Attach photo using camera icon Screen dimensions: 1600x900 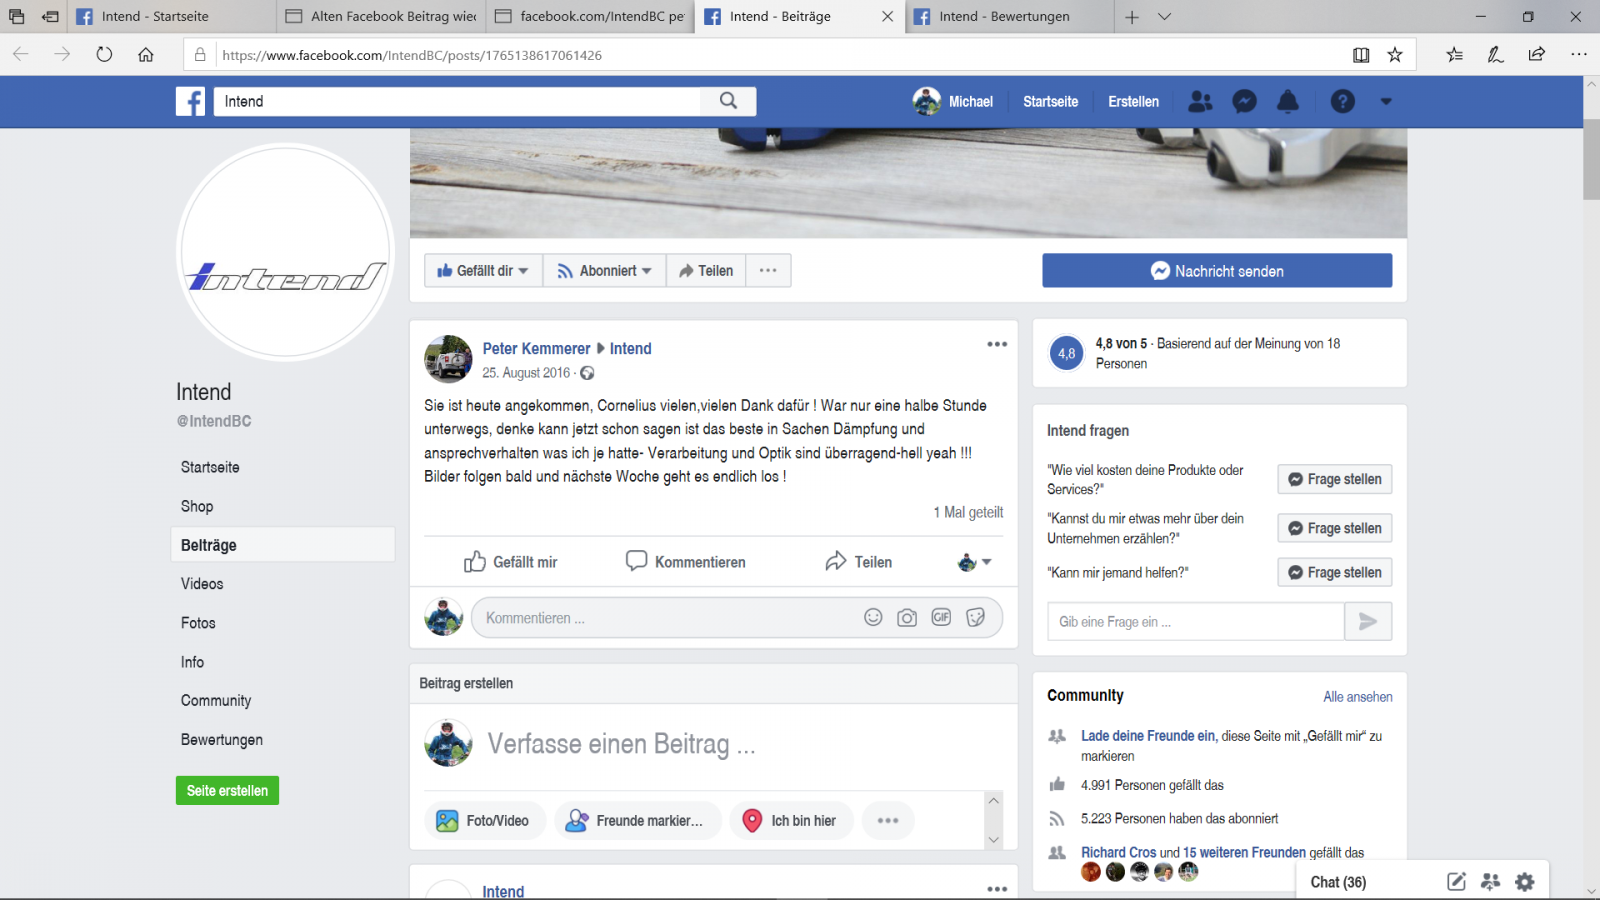pyautogui.click(x=907, y=618)
